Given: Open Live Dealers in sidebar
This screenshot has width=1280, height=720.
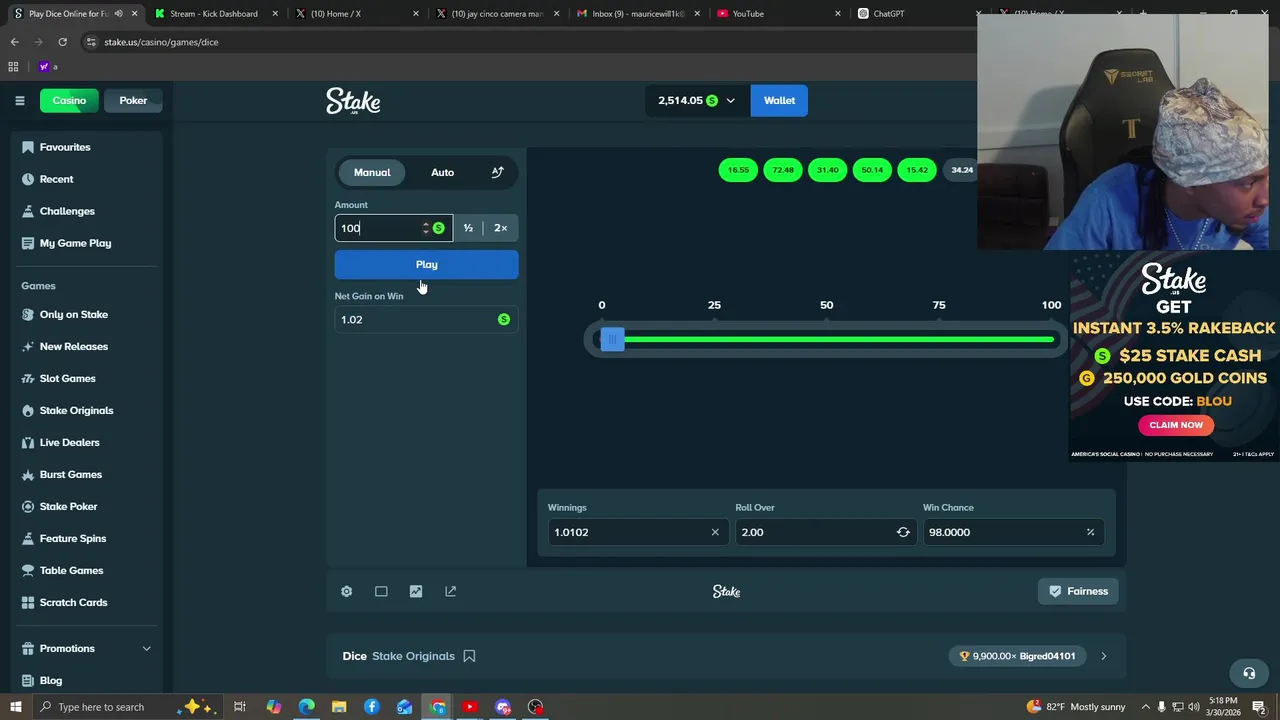Looking at the screenshot, I should tap(86, 442).
